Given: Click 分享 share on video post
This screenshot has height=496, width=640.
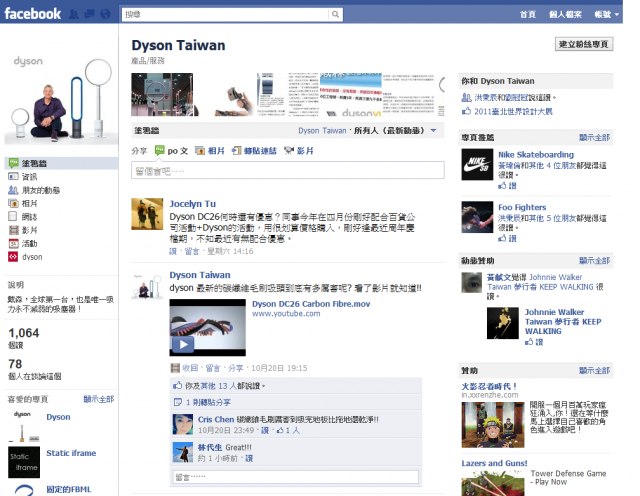Looking at the screenshot, I should (x=236, y=368).
